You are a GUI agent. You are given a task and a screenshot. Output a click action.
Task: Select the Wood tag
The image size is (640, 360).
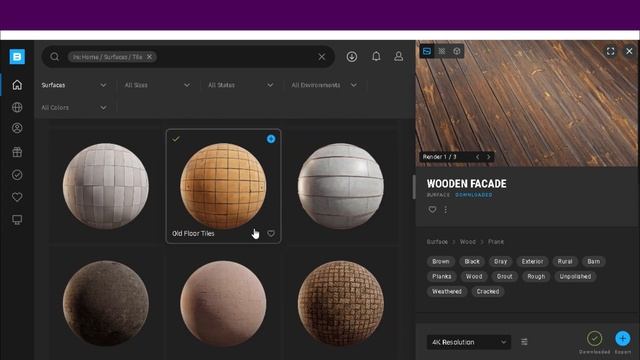coord(474,276)
